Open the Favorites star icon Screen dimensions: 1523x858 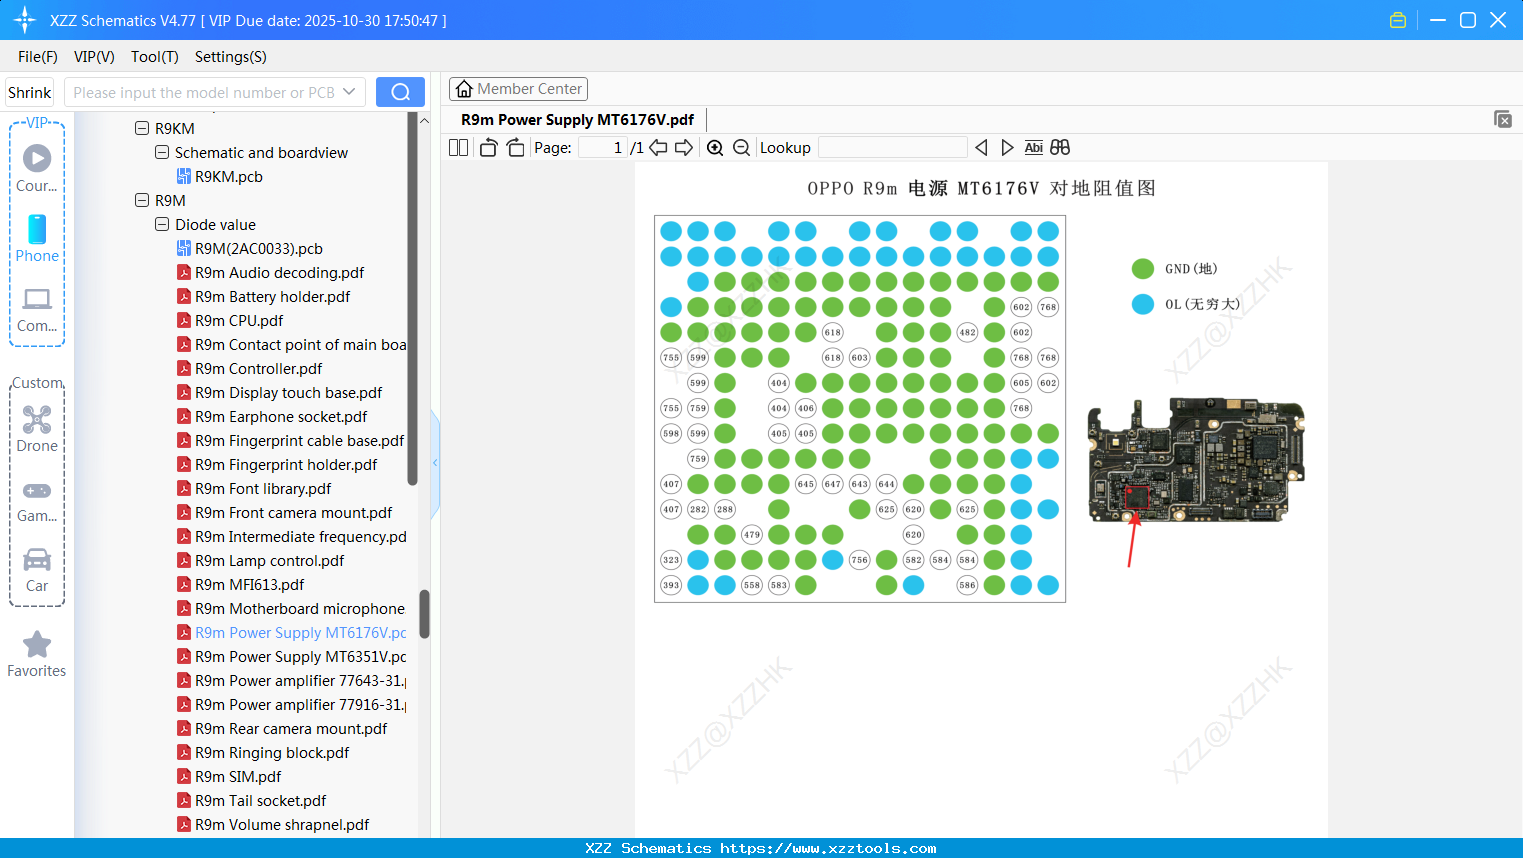pyautogui.click(x=37, y=654)
